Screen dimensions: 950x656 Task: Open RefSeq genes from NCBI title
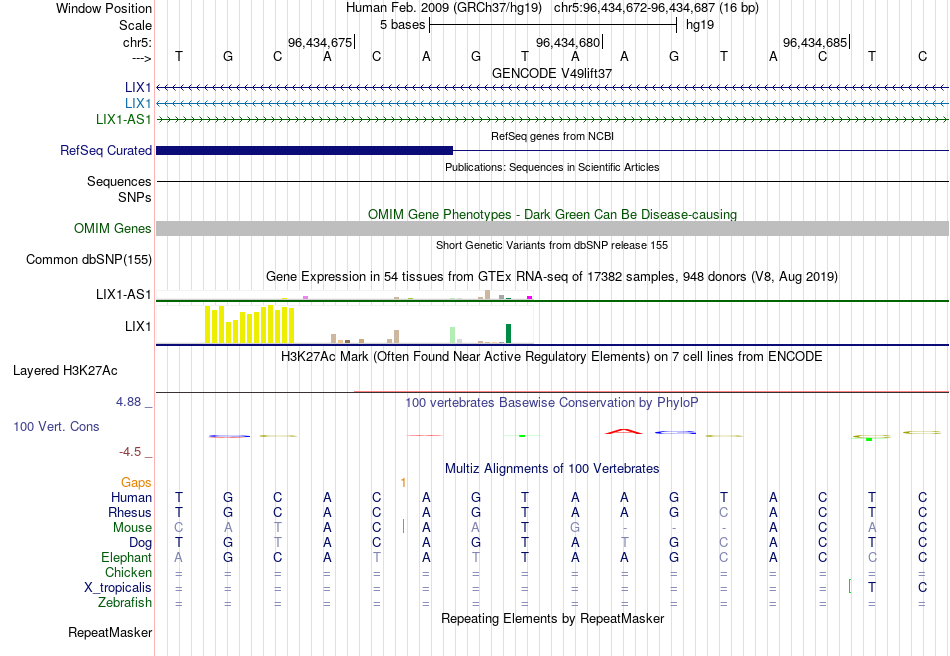coord(552,136)
